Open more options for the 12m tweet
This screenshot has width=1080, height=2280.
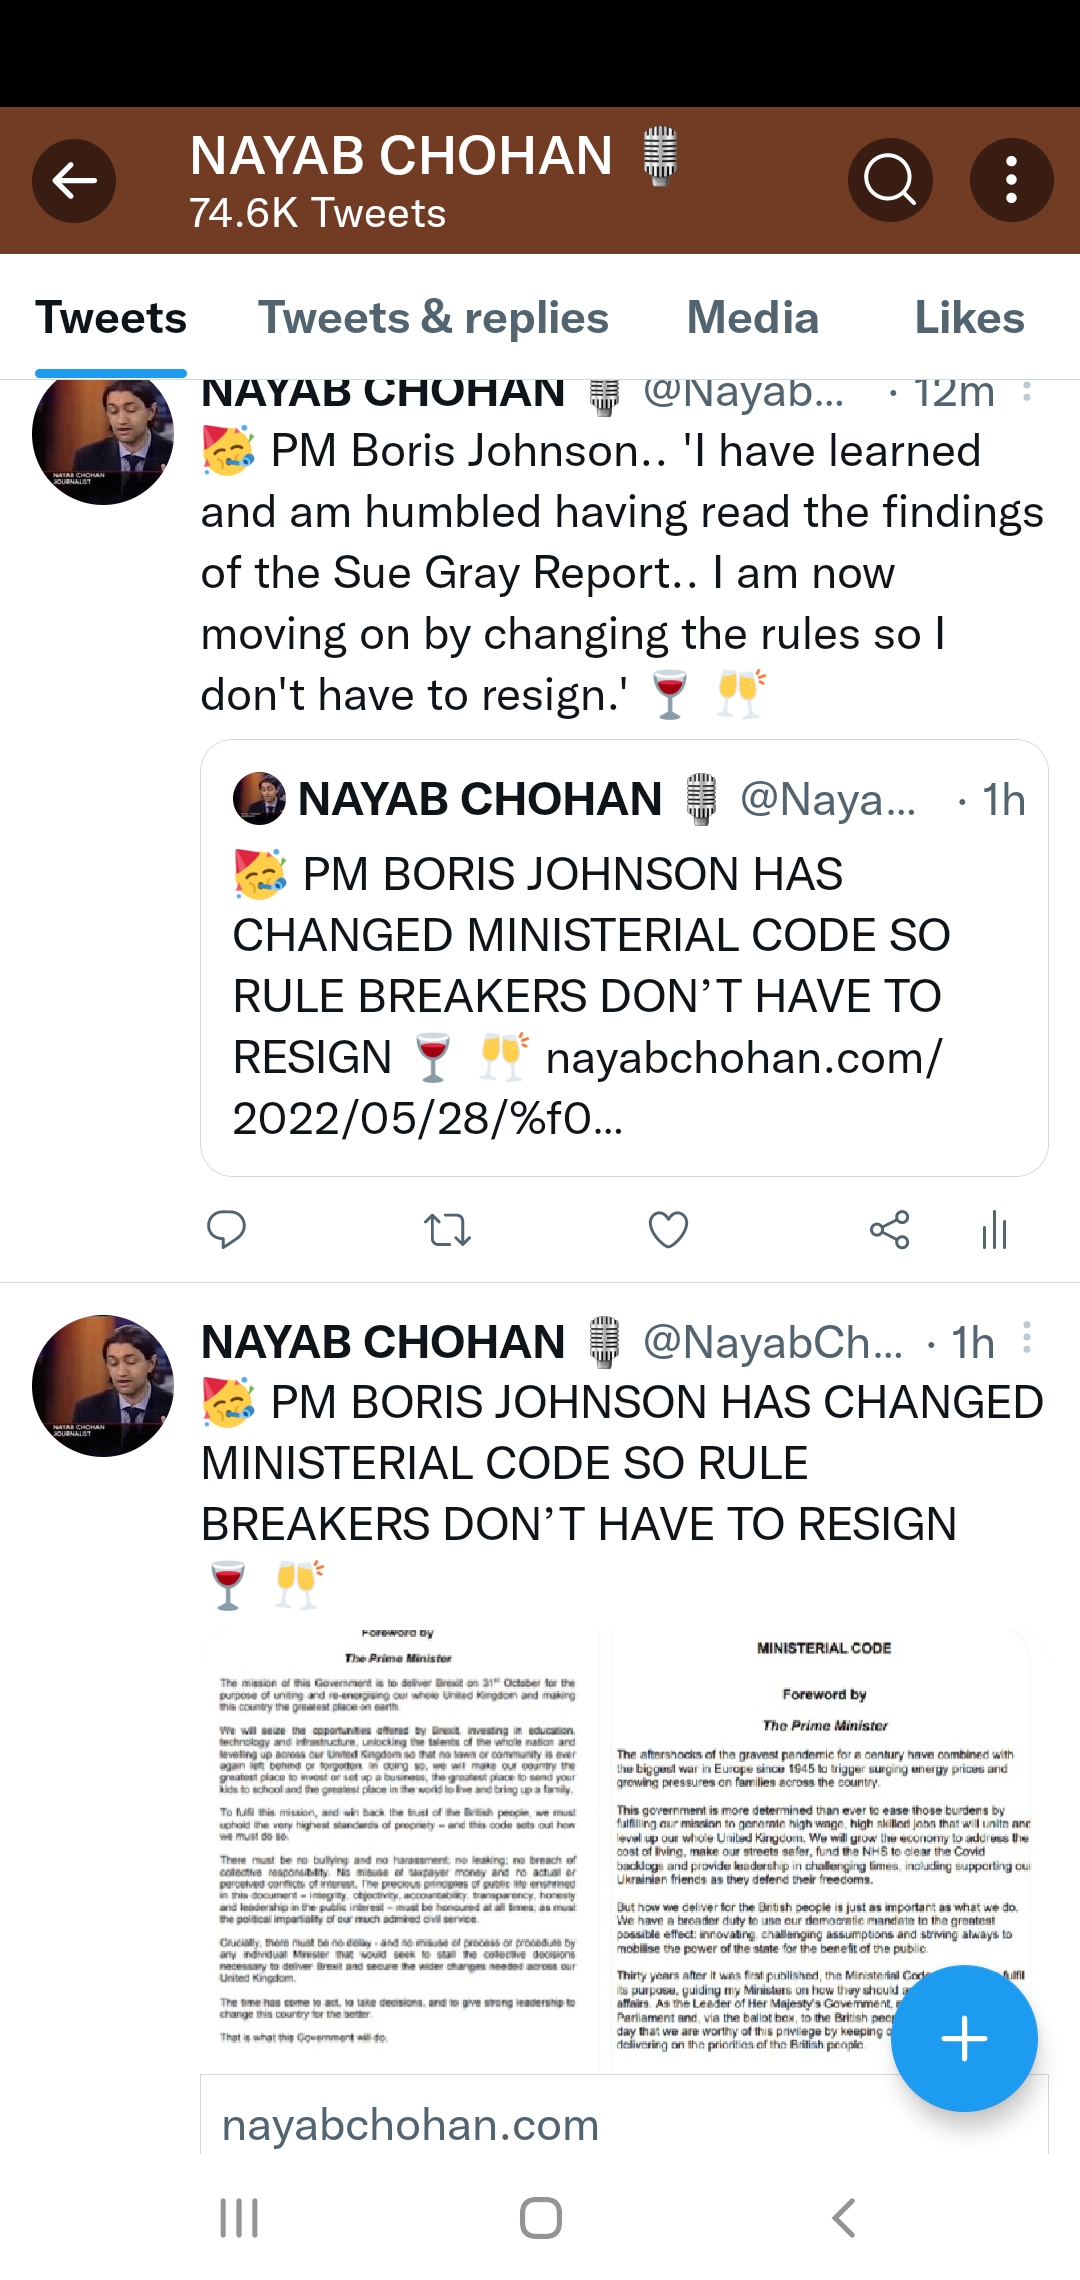pos(1027,393)
